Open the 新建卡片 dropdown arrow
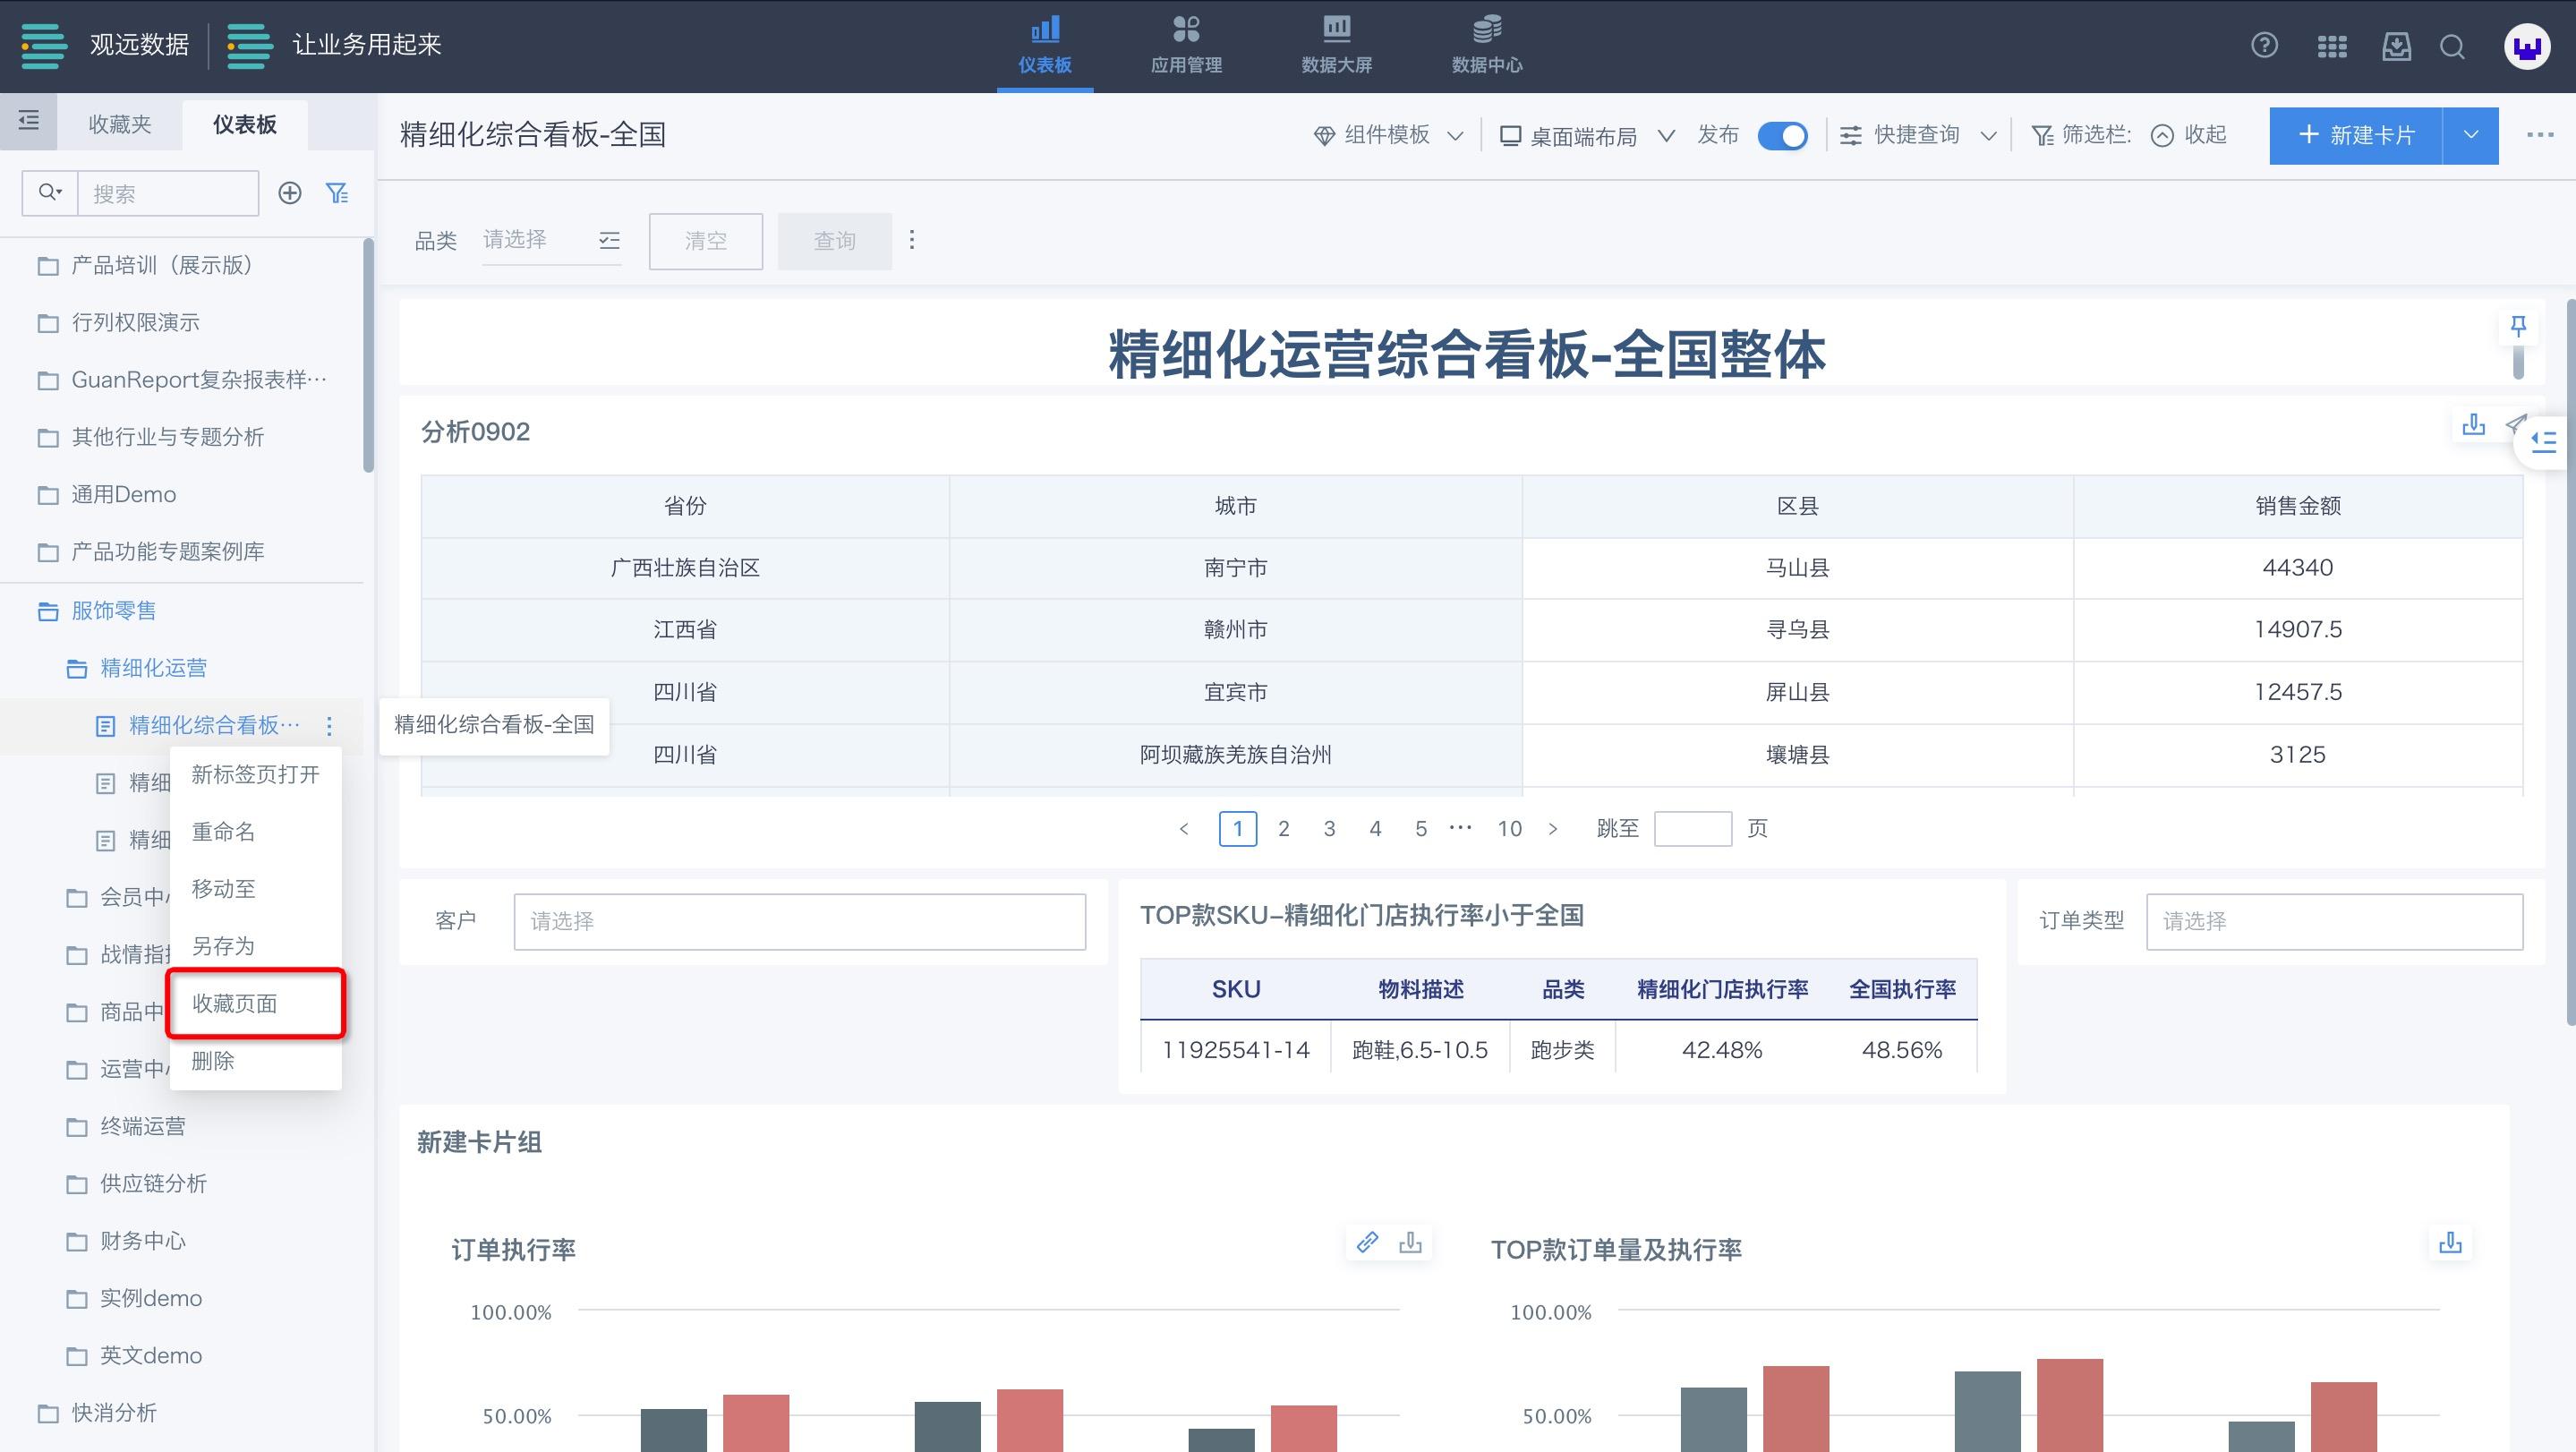This screenshot has height=1452, width=2576. pyautogui.click(x=2470, y=135)
